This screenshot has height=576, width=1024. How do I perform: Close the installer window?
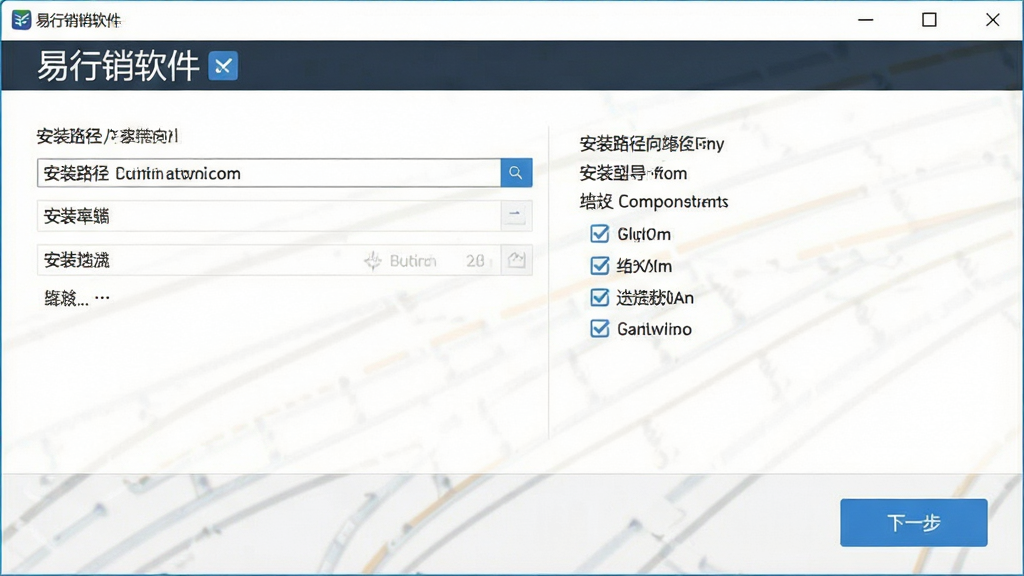[x=993, y=20]
